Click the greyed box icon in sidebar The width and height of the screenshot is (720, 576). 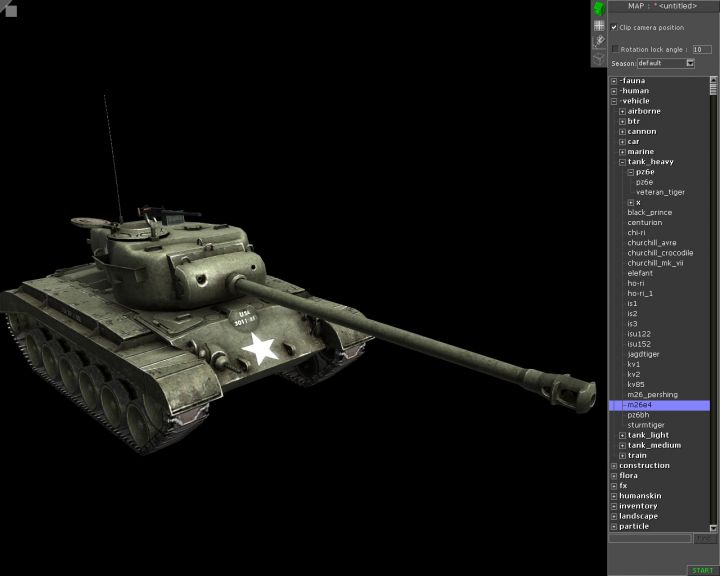tap(599, 59)
